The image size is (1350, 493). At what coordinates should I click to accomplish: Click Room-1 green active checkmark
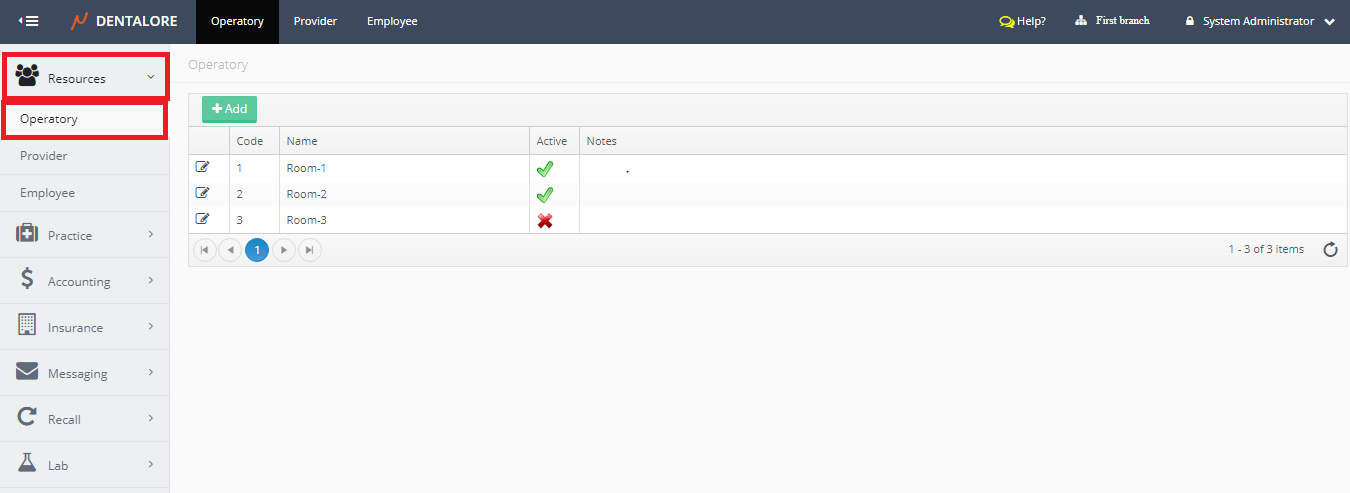pyautogui.click(x=545, y=168)
